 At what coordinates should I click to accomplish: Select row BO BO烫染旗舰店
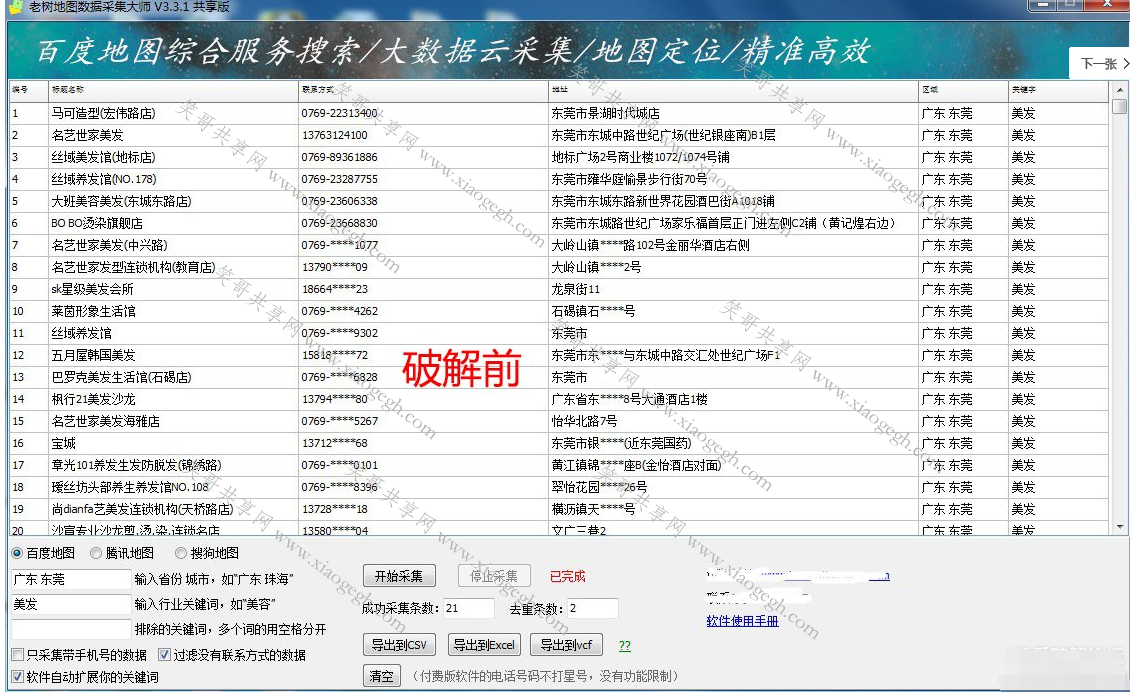tap(559, 223)
